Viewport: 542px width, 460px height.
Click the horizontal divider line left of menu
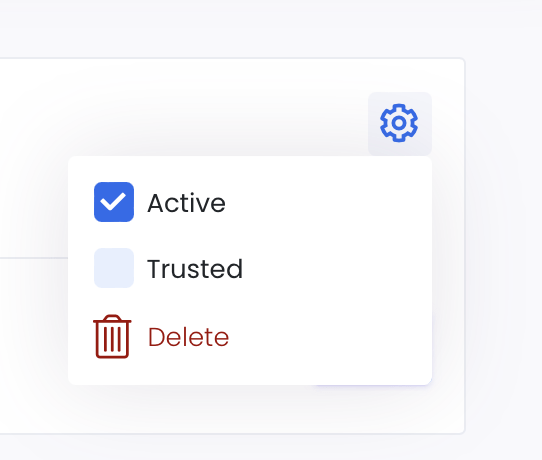click(x=34, y=258)
